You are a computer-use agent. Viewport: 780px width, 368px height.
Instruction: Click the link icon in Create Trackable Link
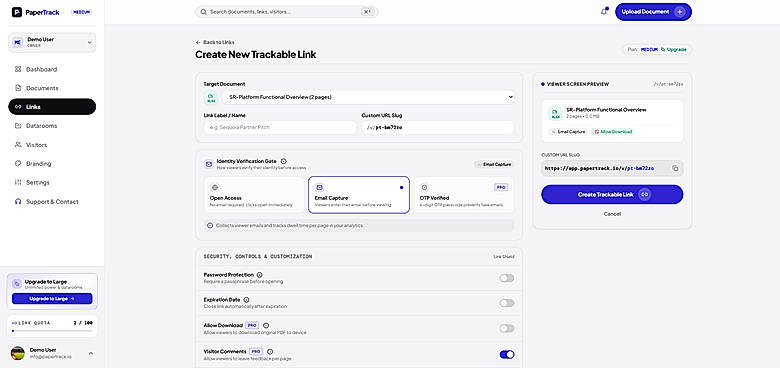645,194
